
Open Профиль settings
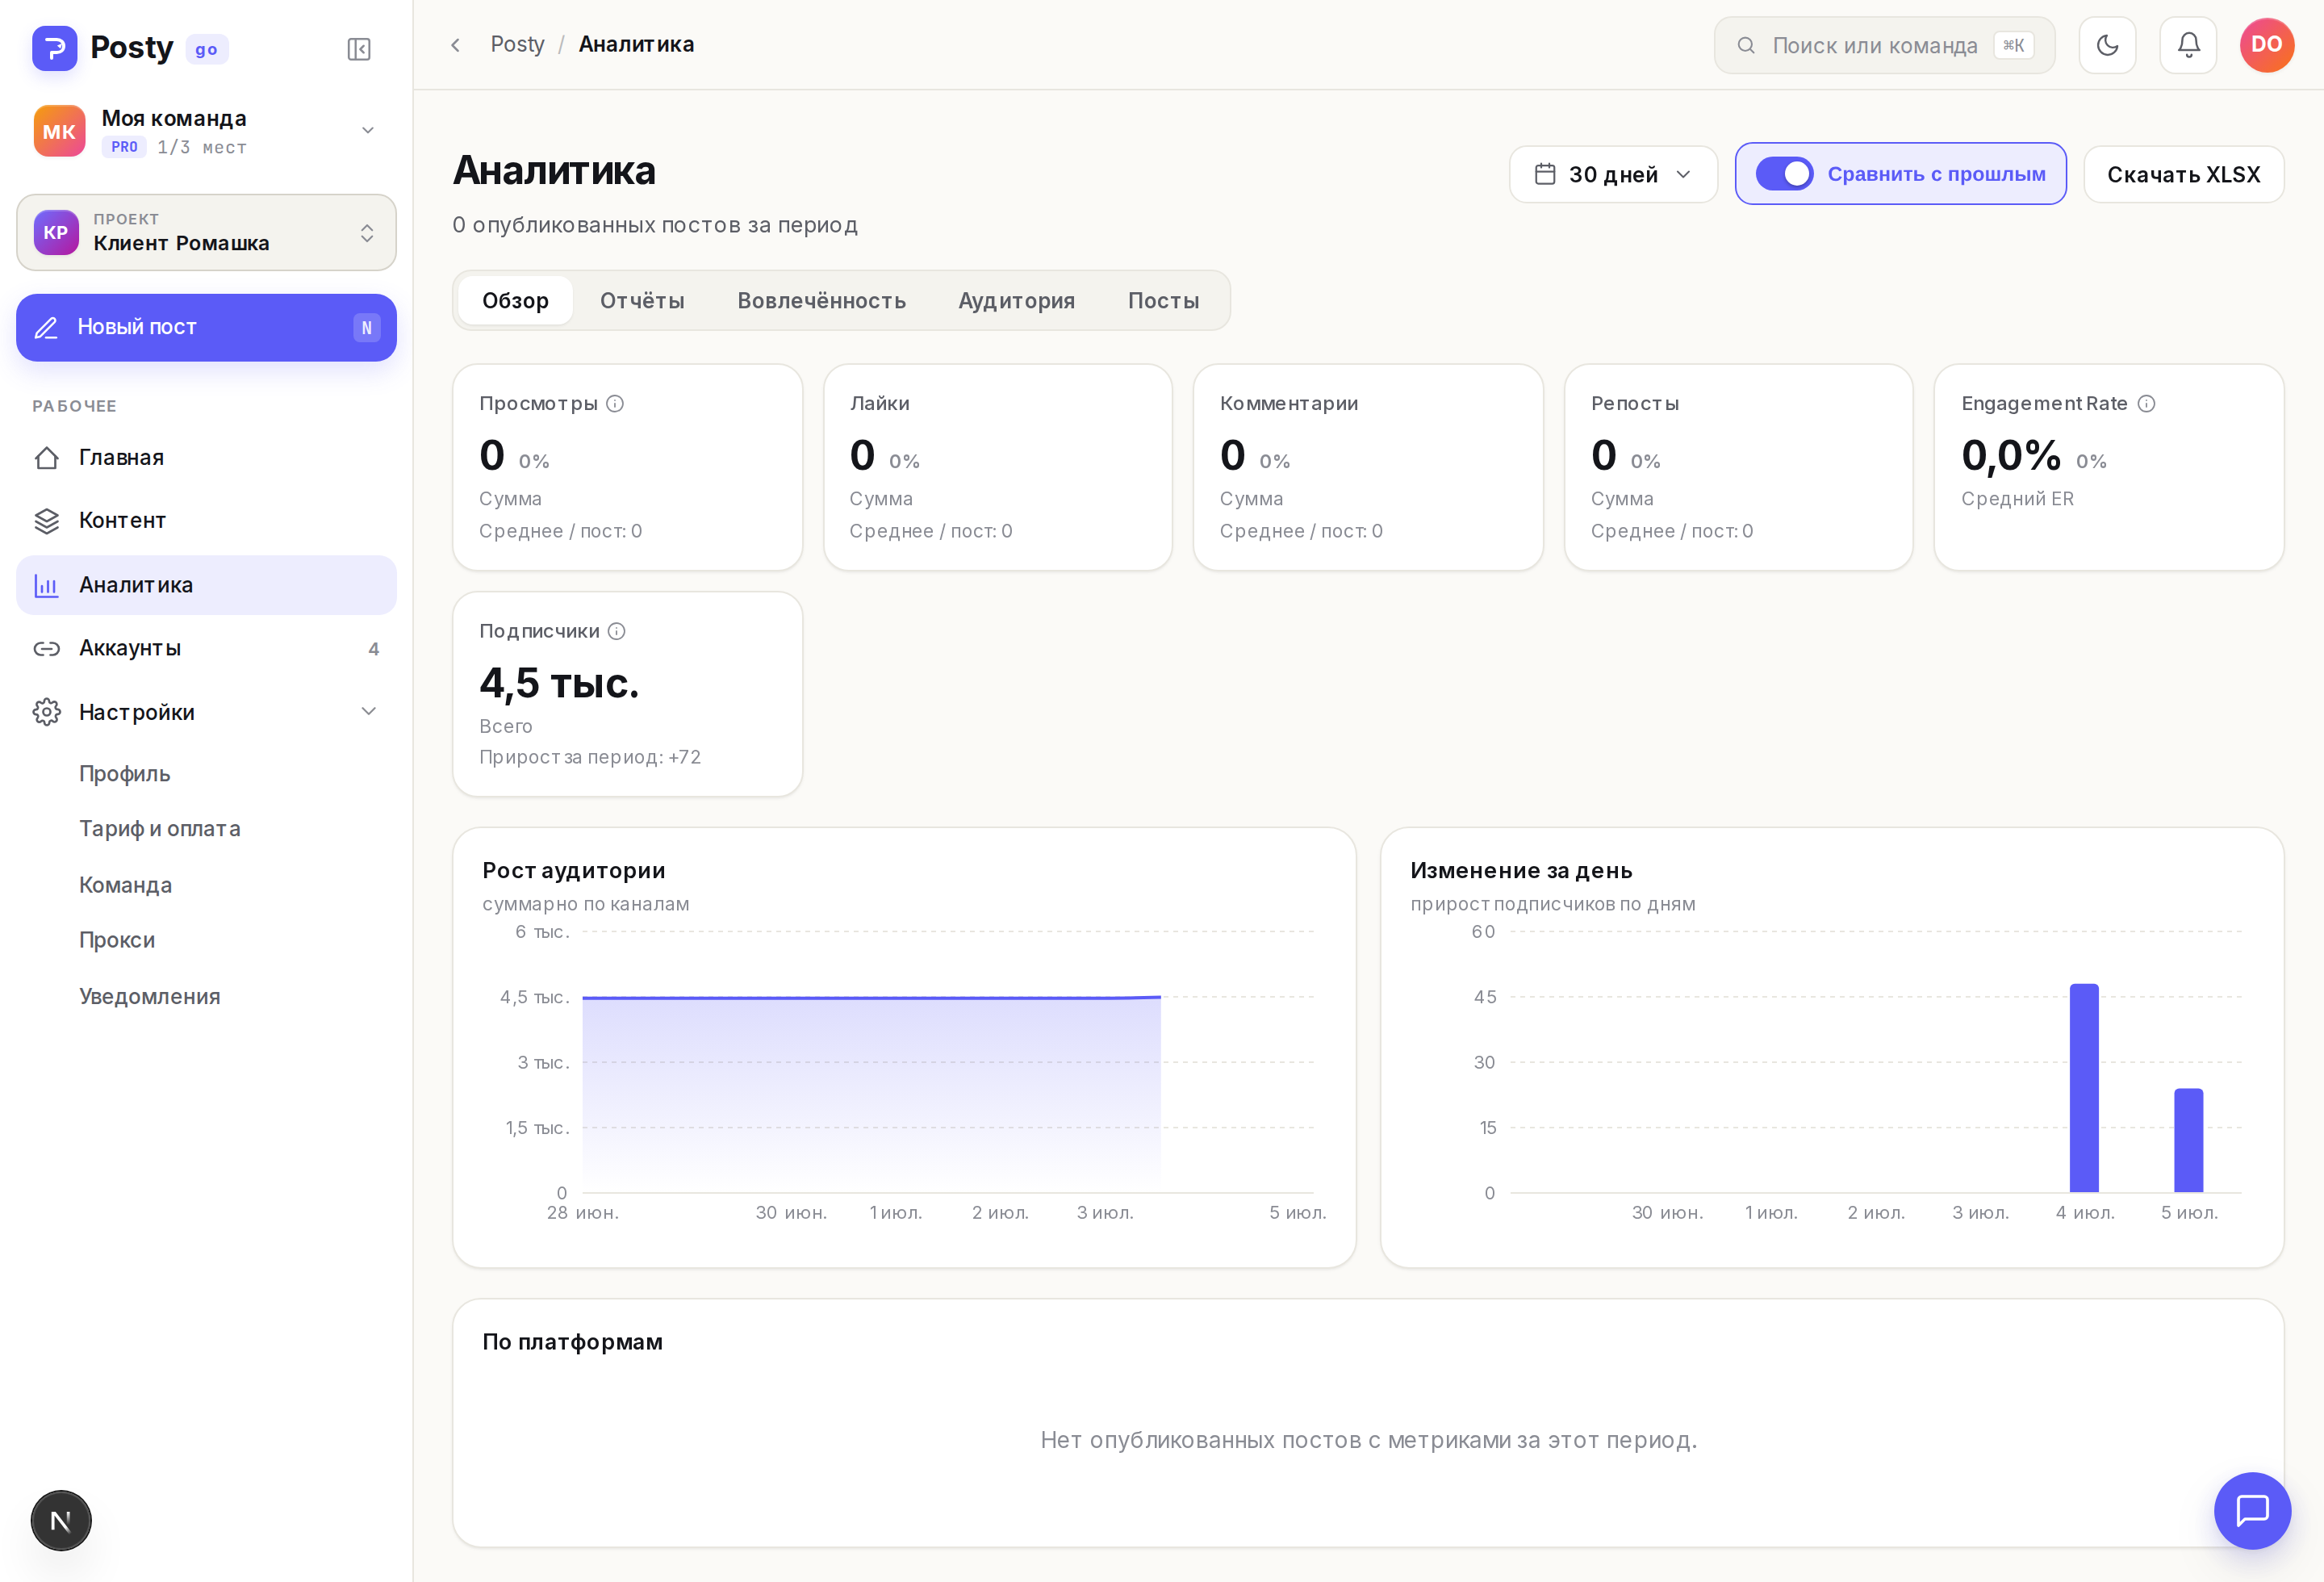[x=125, y=774]
